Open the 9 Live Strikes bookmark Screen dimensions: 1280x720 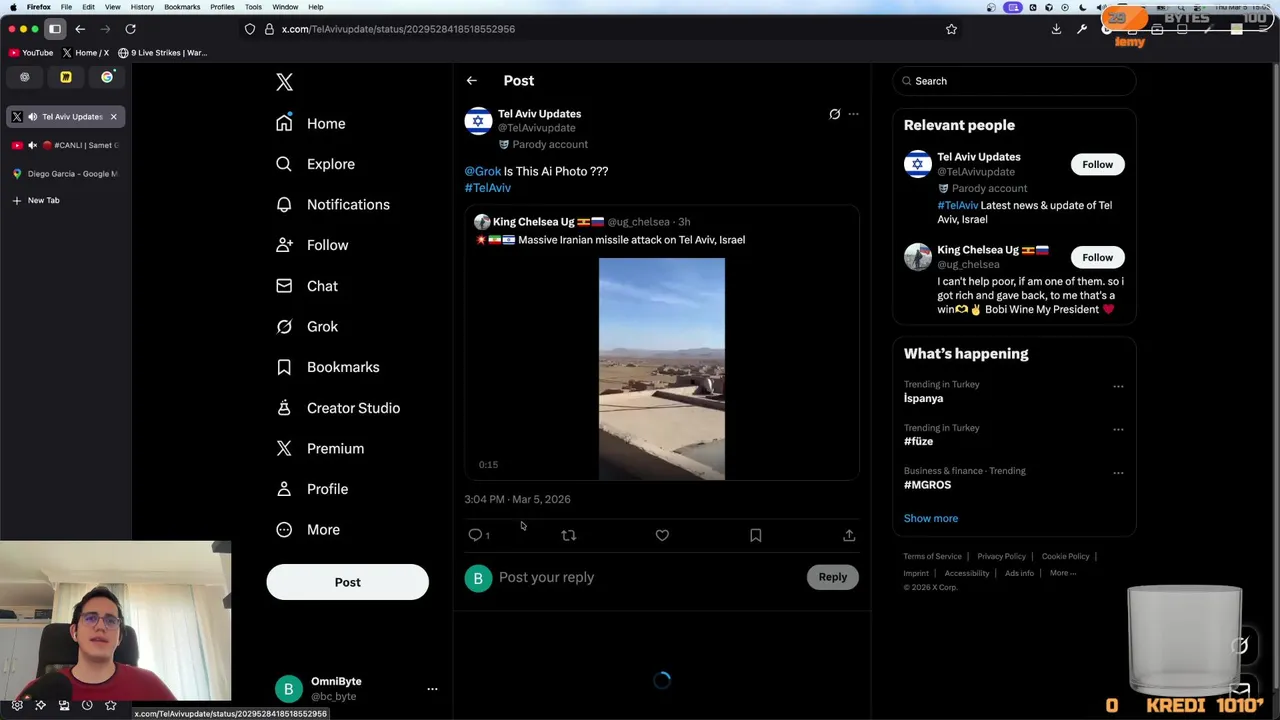pos(162,52)
